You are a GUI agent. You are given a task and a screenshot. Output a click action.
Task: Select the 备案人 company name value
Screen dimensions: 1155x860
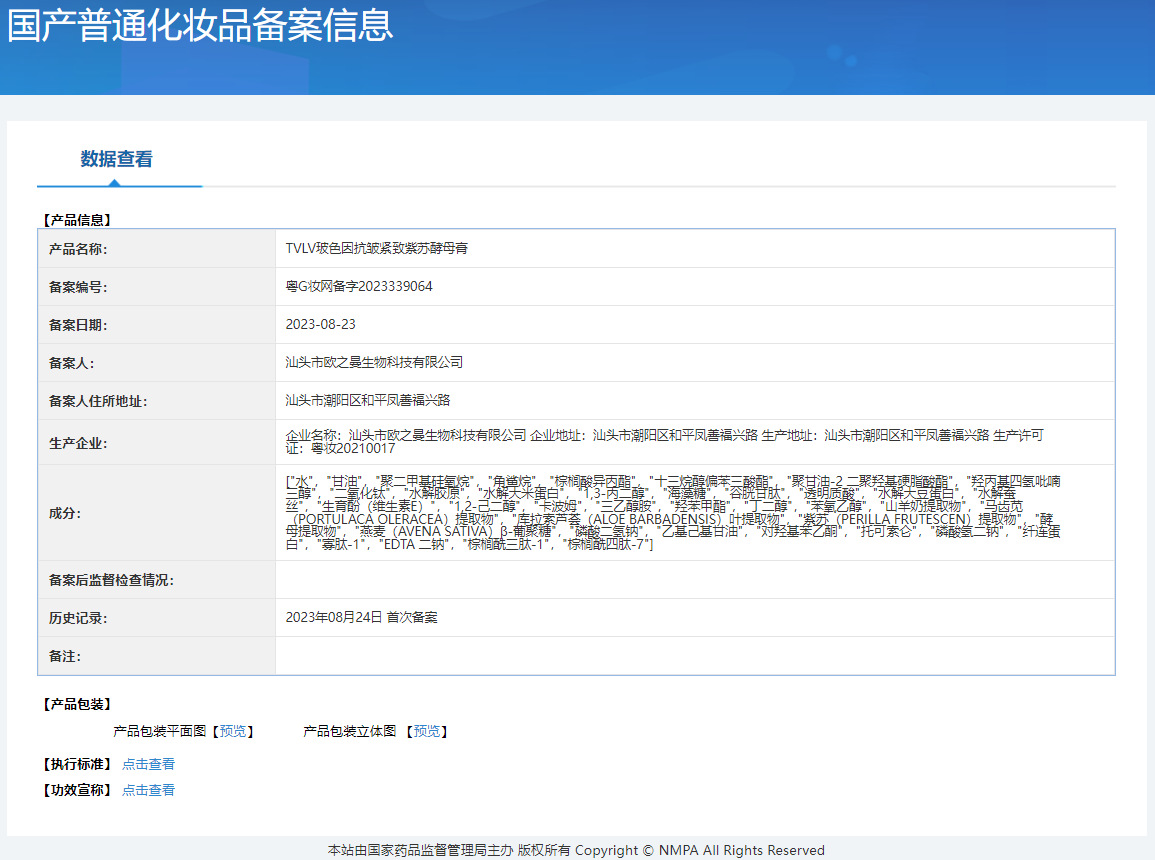coord(374,362)
